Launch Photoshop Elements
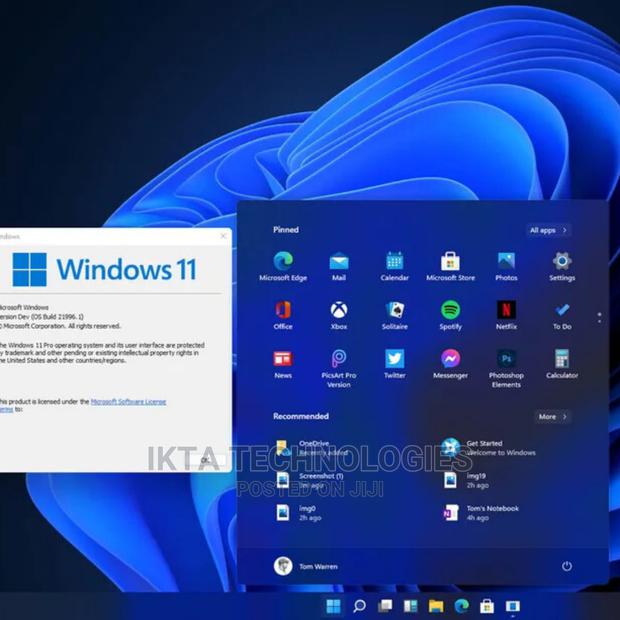Viewport: 620px width, 620px height. point(506,369)
